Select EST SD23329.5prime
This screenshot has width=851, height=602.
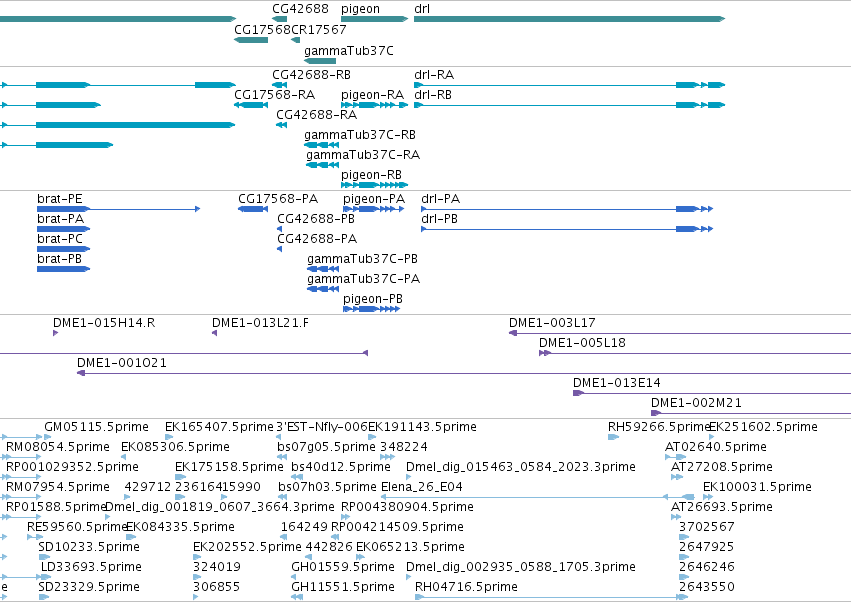[x=89, y=587]
